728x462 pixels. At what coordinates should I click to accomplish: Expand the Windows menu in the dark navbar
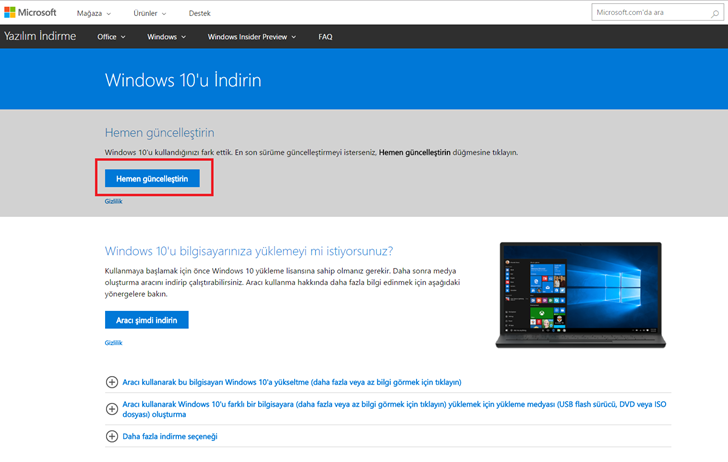click(x=166, y=37)
